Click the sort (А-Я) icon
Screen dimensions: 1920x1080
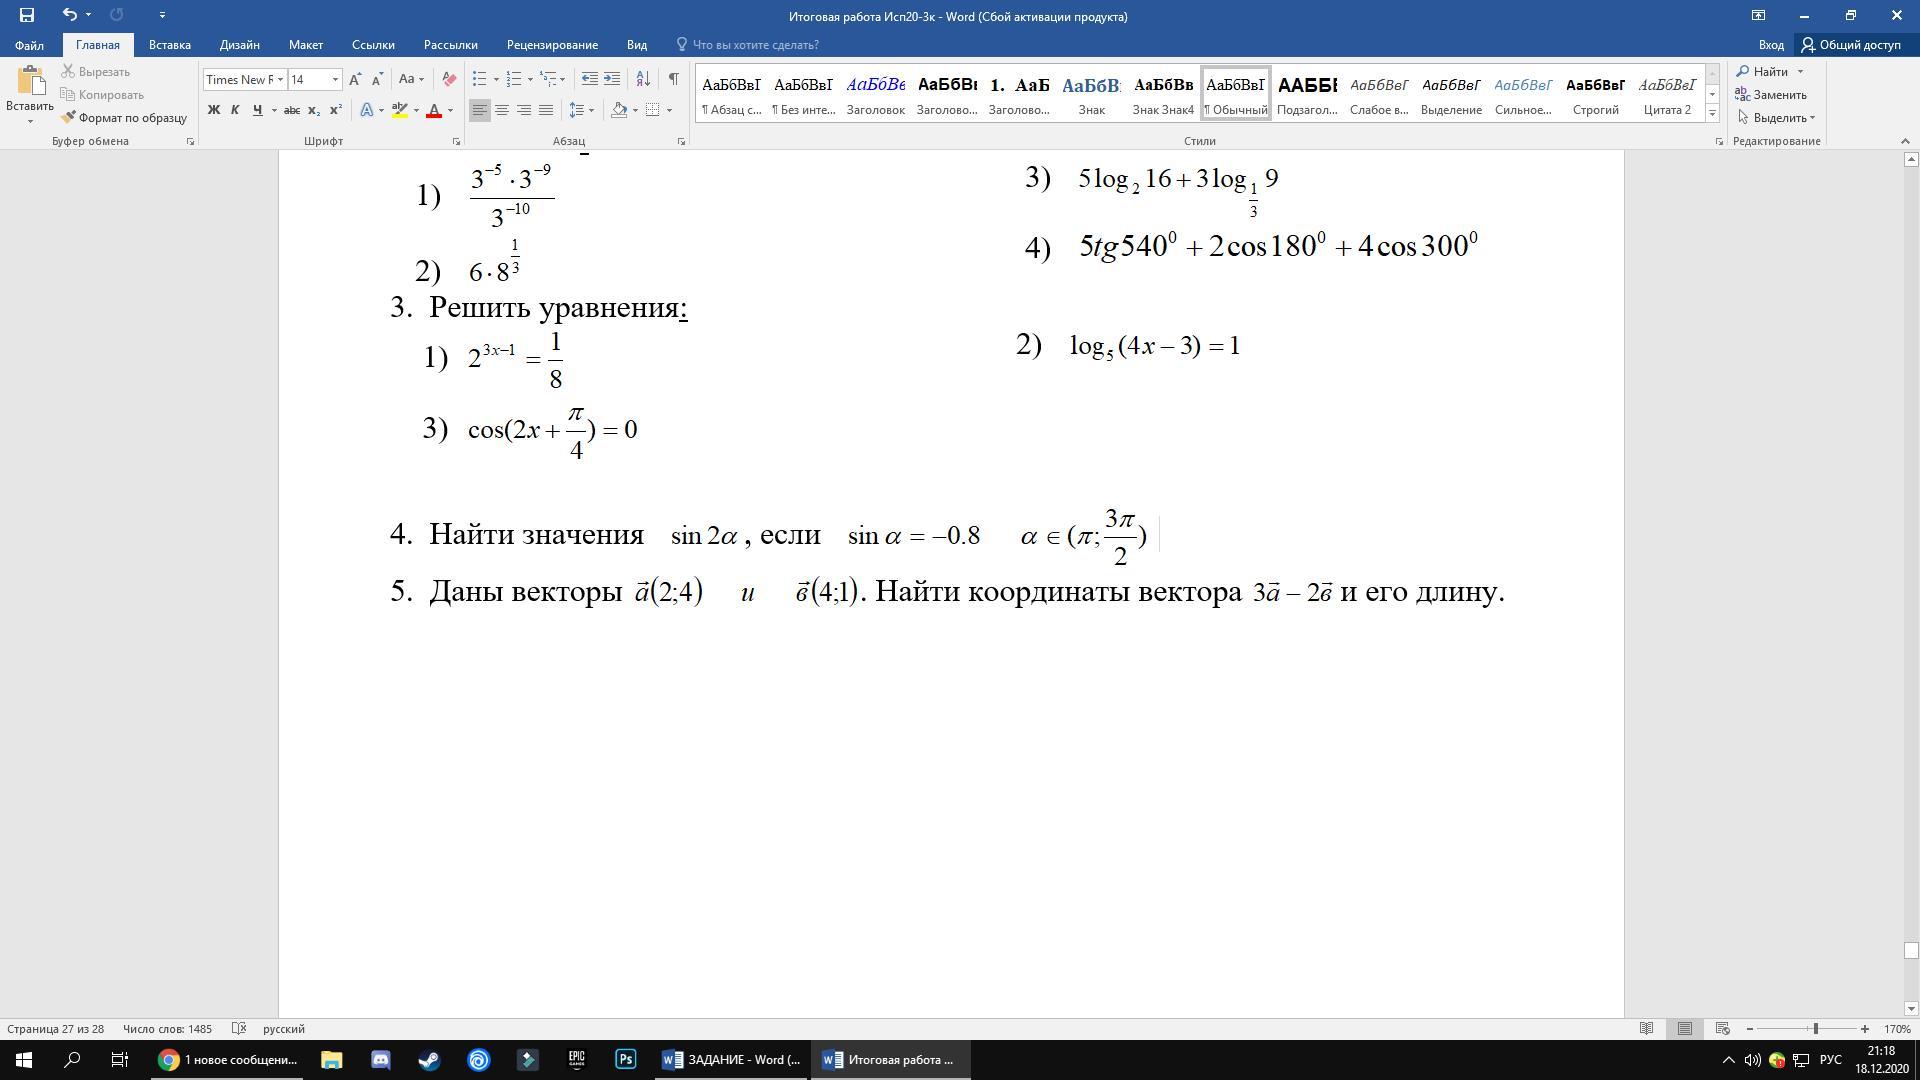(643, 79)
